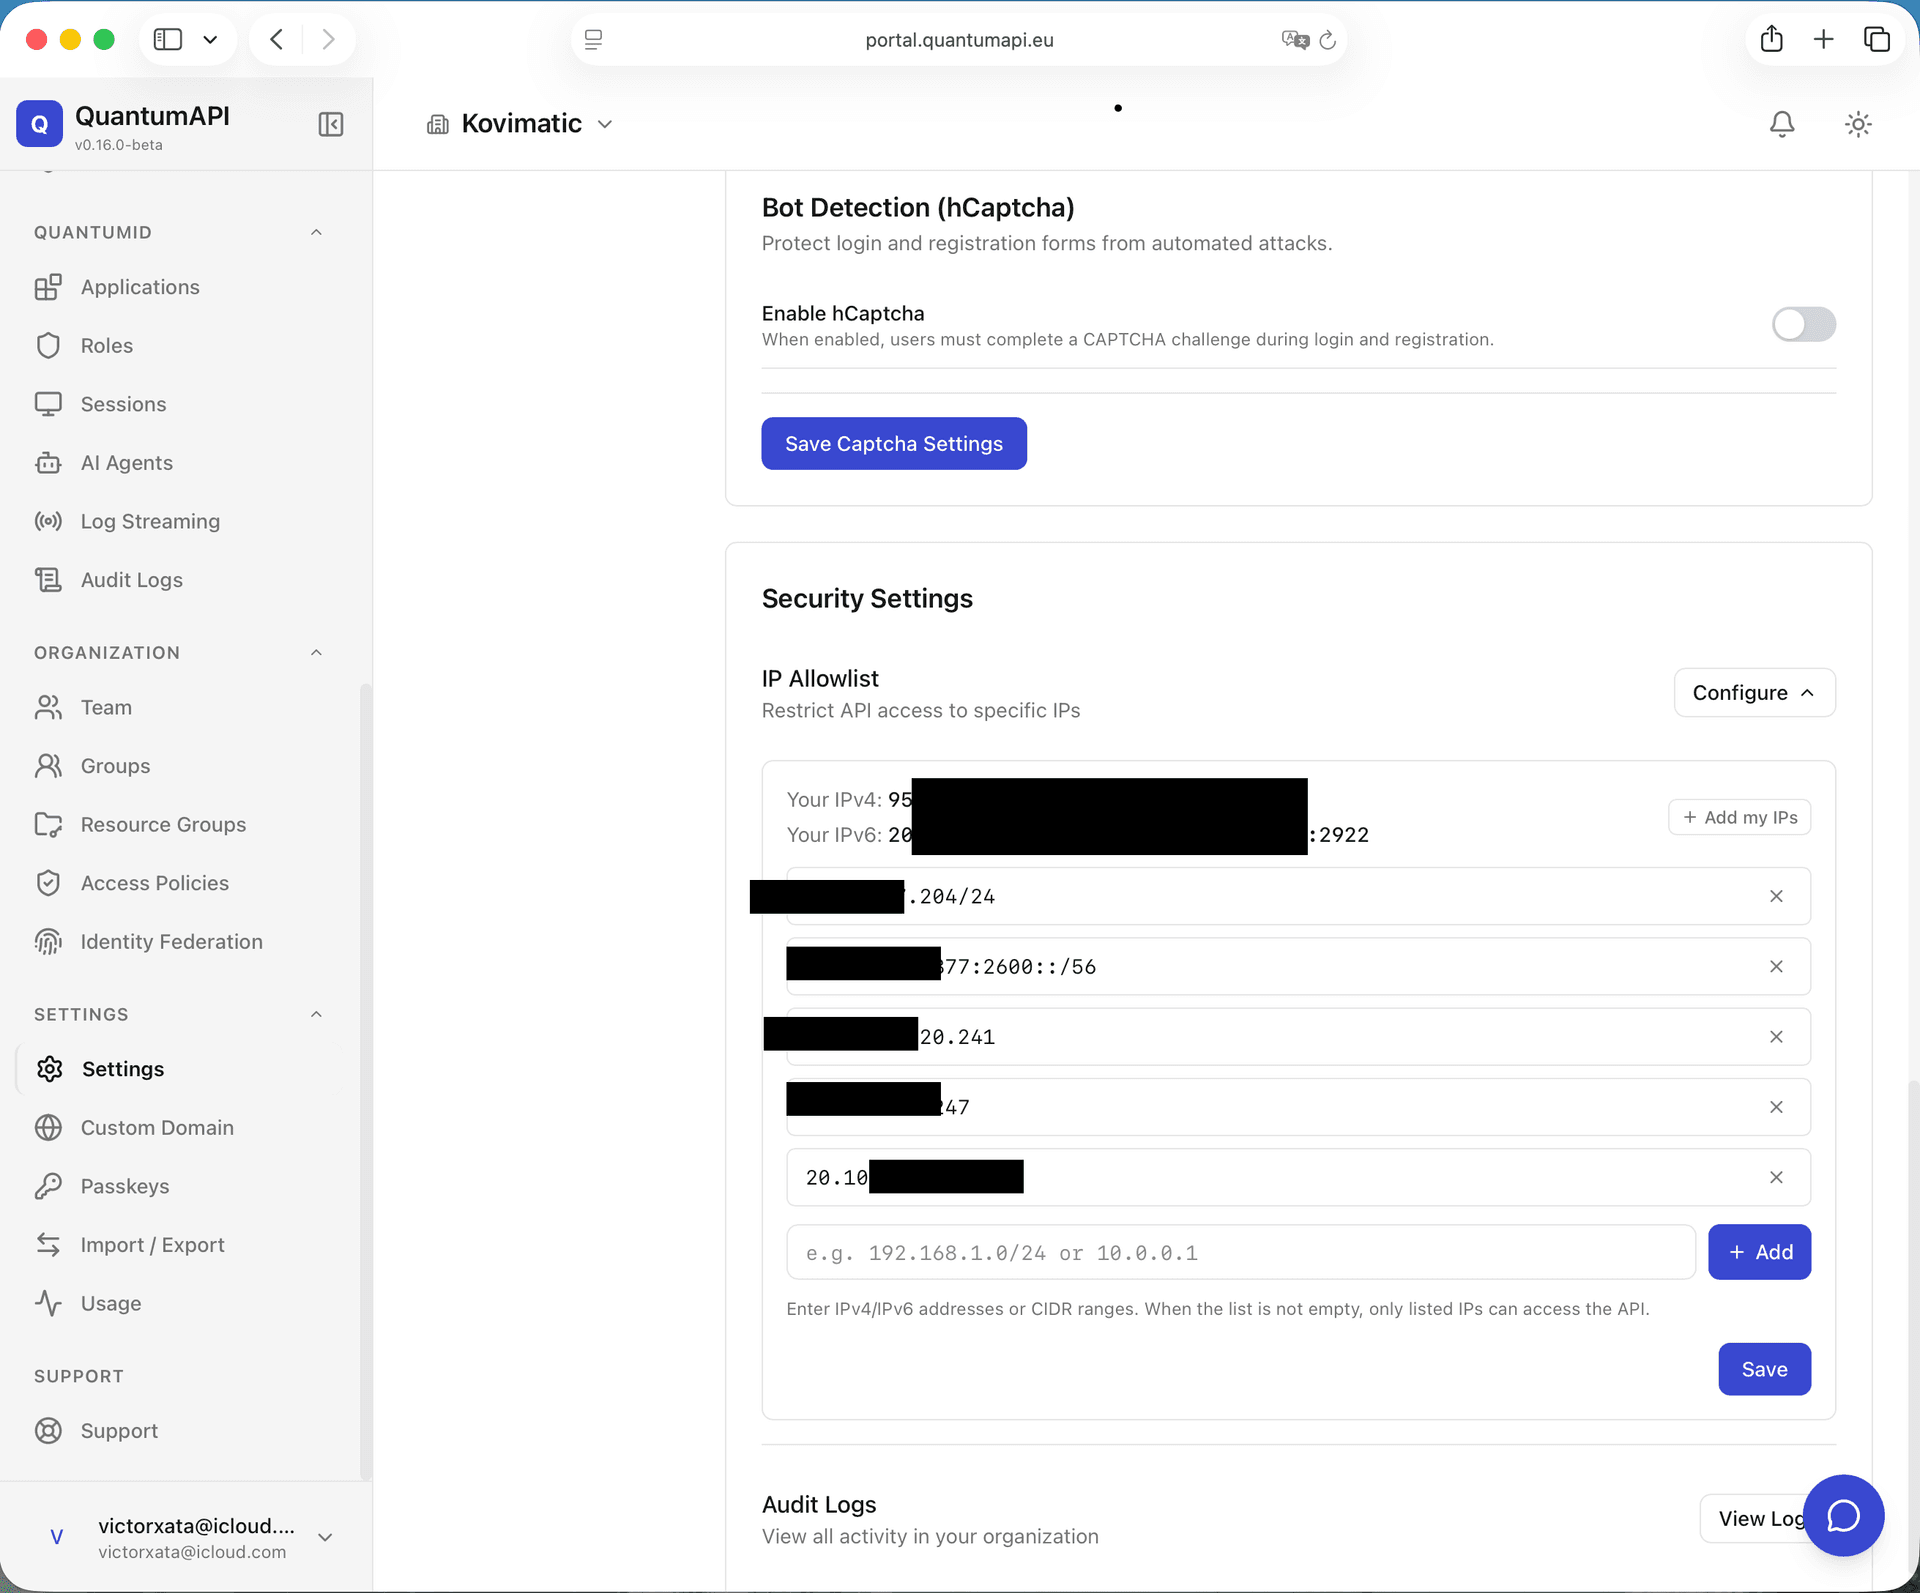This screenshot has height=1593, width=1920.
Task: Remove the 20.10 IP allowlist entry
Action: click(x=1776, y=1177)
